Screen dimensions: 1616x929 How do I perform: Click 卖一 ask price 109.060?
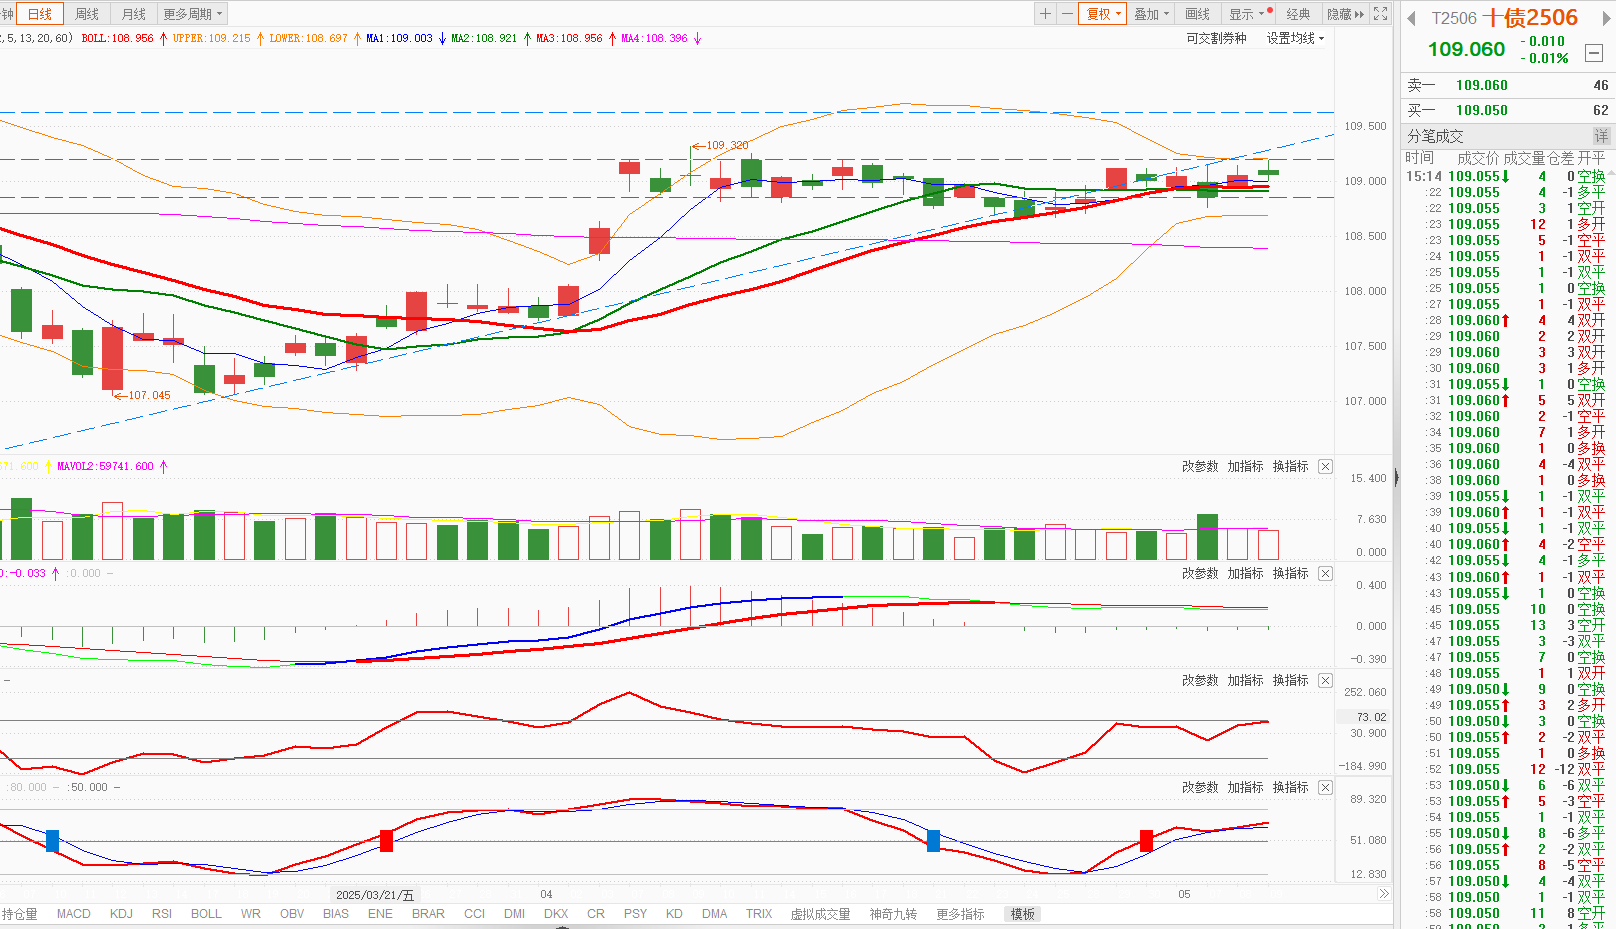(x=1482, y=85)
